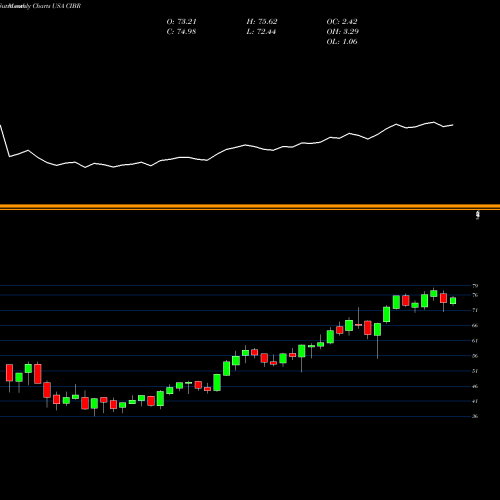This screenshot has width=500, height=500.
Task: Click the 'H: 75.62' high price value
Action: pos(262,22)
